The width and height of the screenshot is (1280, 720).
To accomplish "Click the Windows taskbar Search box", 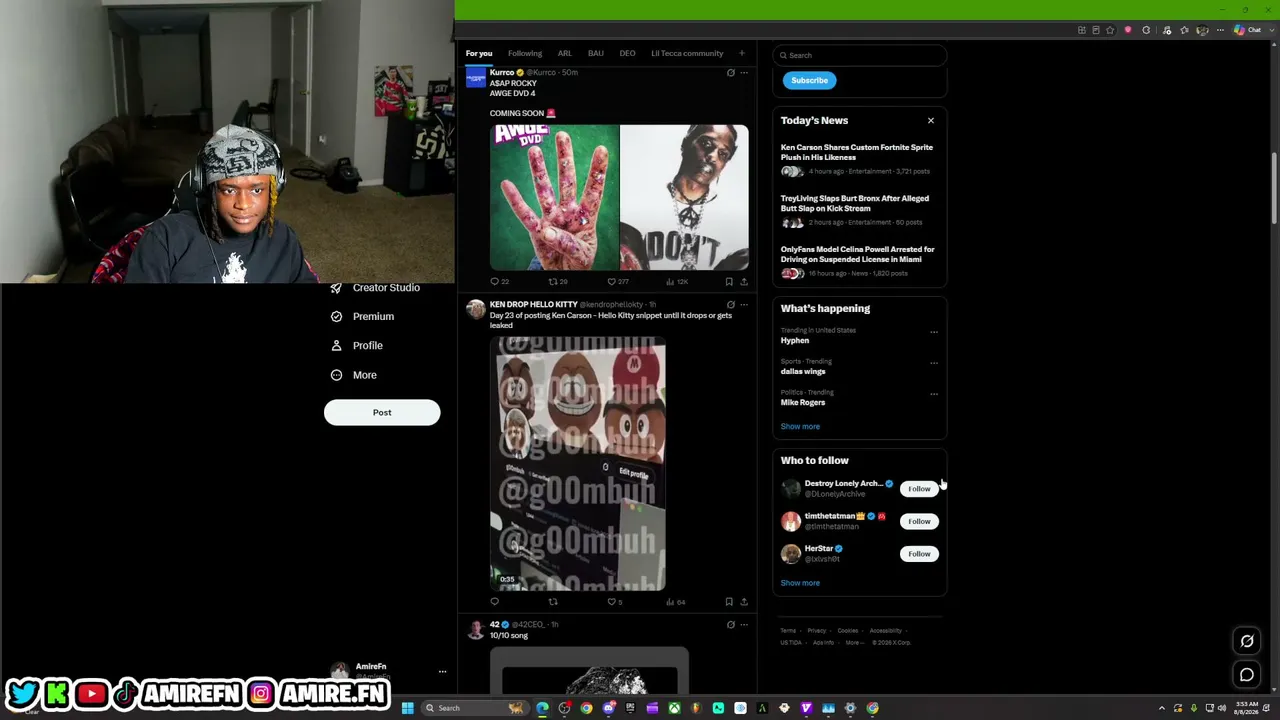I will click(475, 708).
